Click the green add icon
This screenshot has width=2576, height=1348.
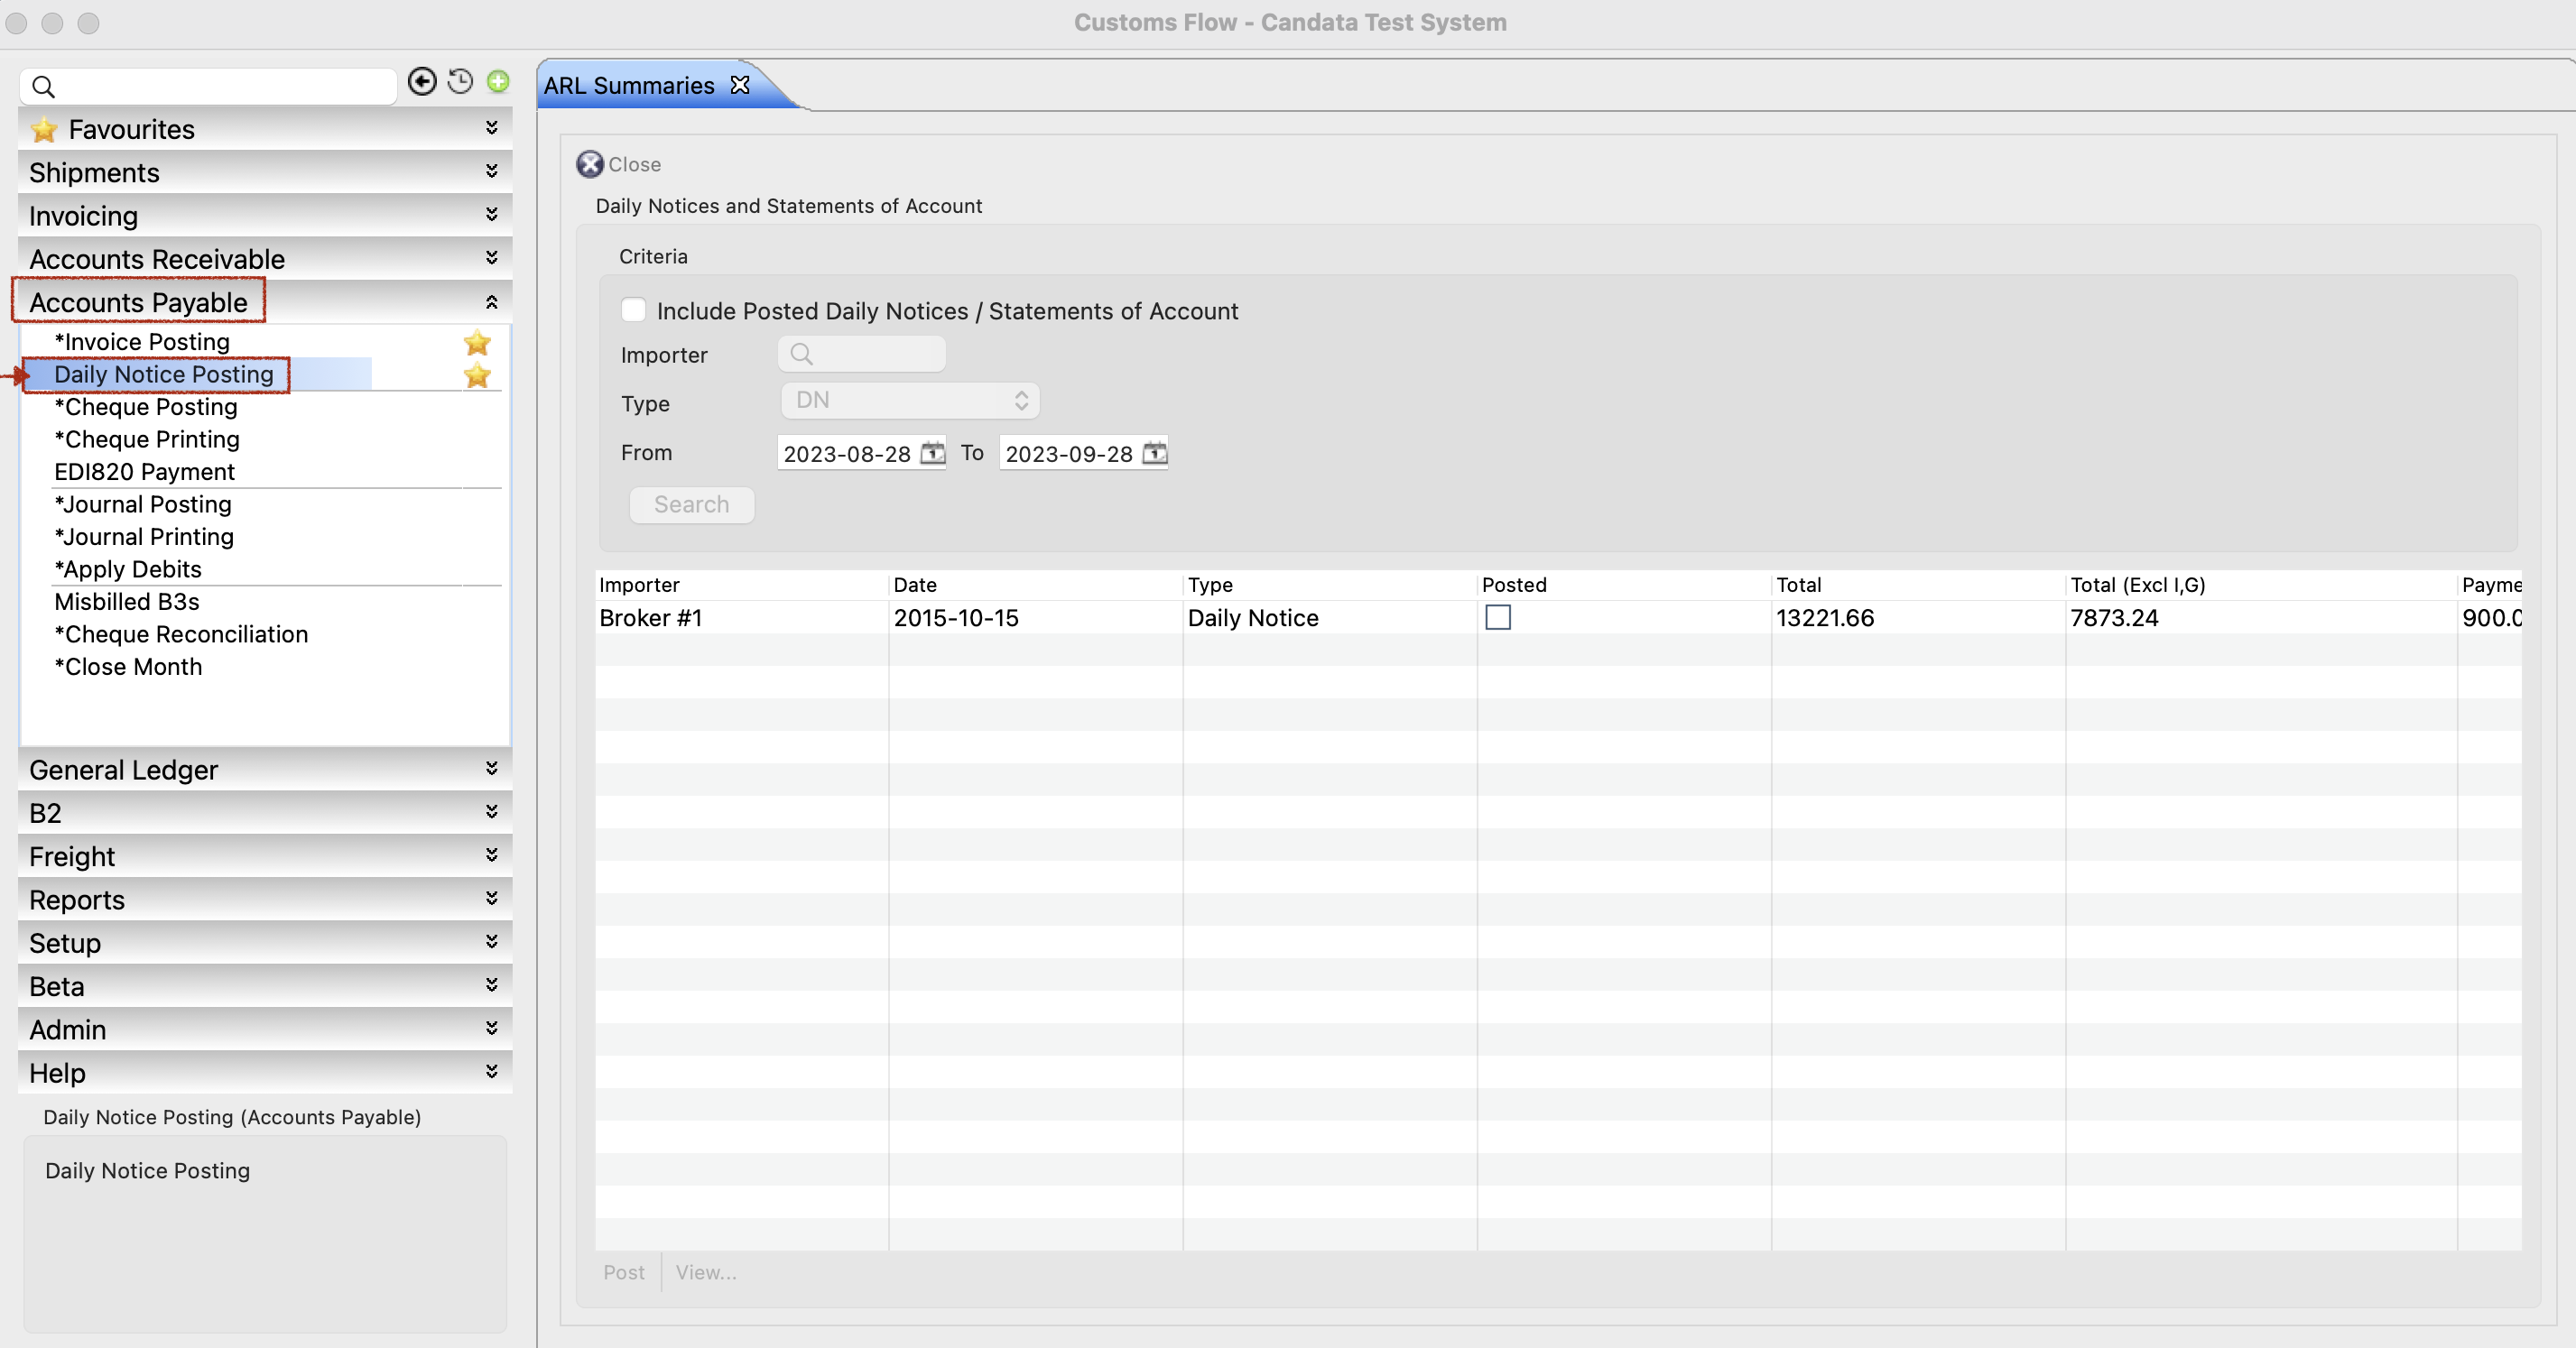[498, 81]
